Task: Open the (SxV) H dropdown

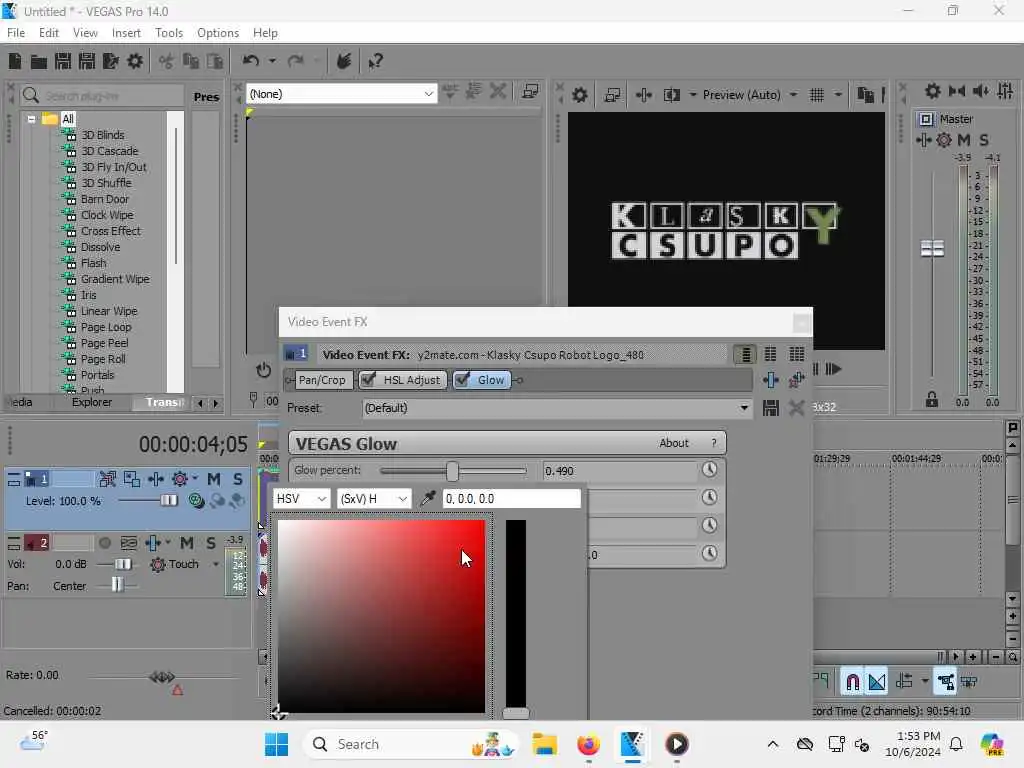Action: (x=374, y=499)
